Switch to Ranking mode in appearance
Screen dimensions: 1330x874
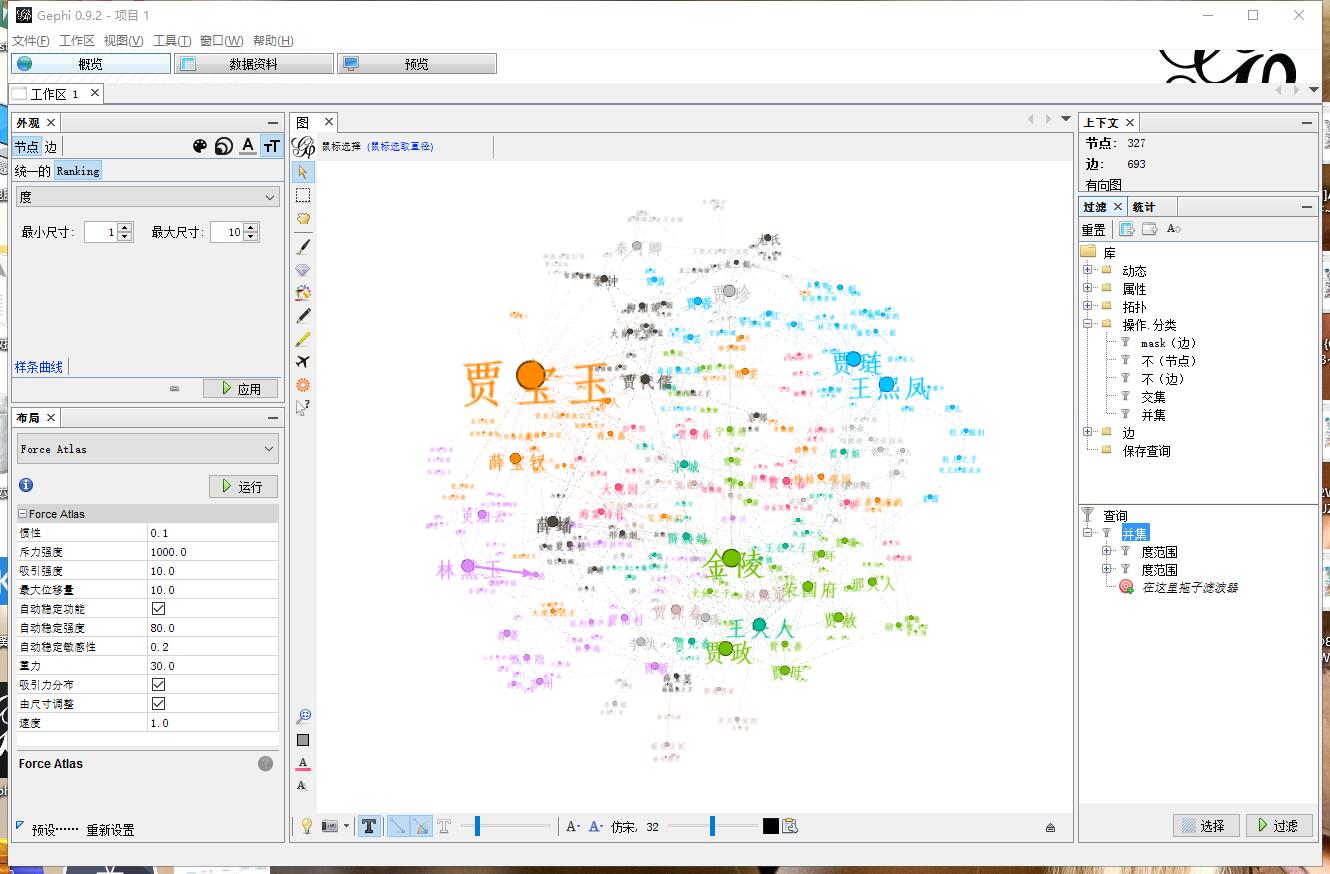point(78,171)
